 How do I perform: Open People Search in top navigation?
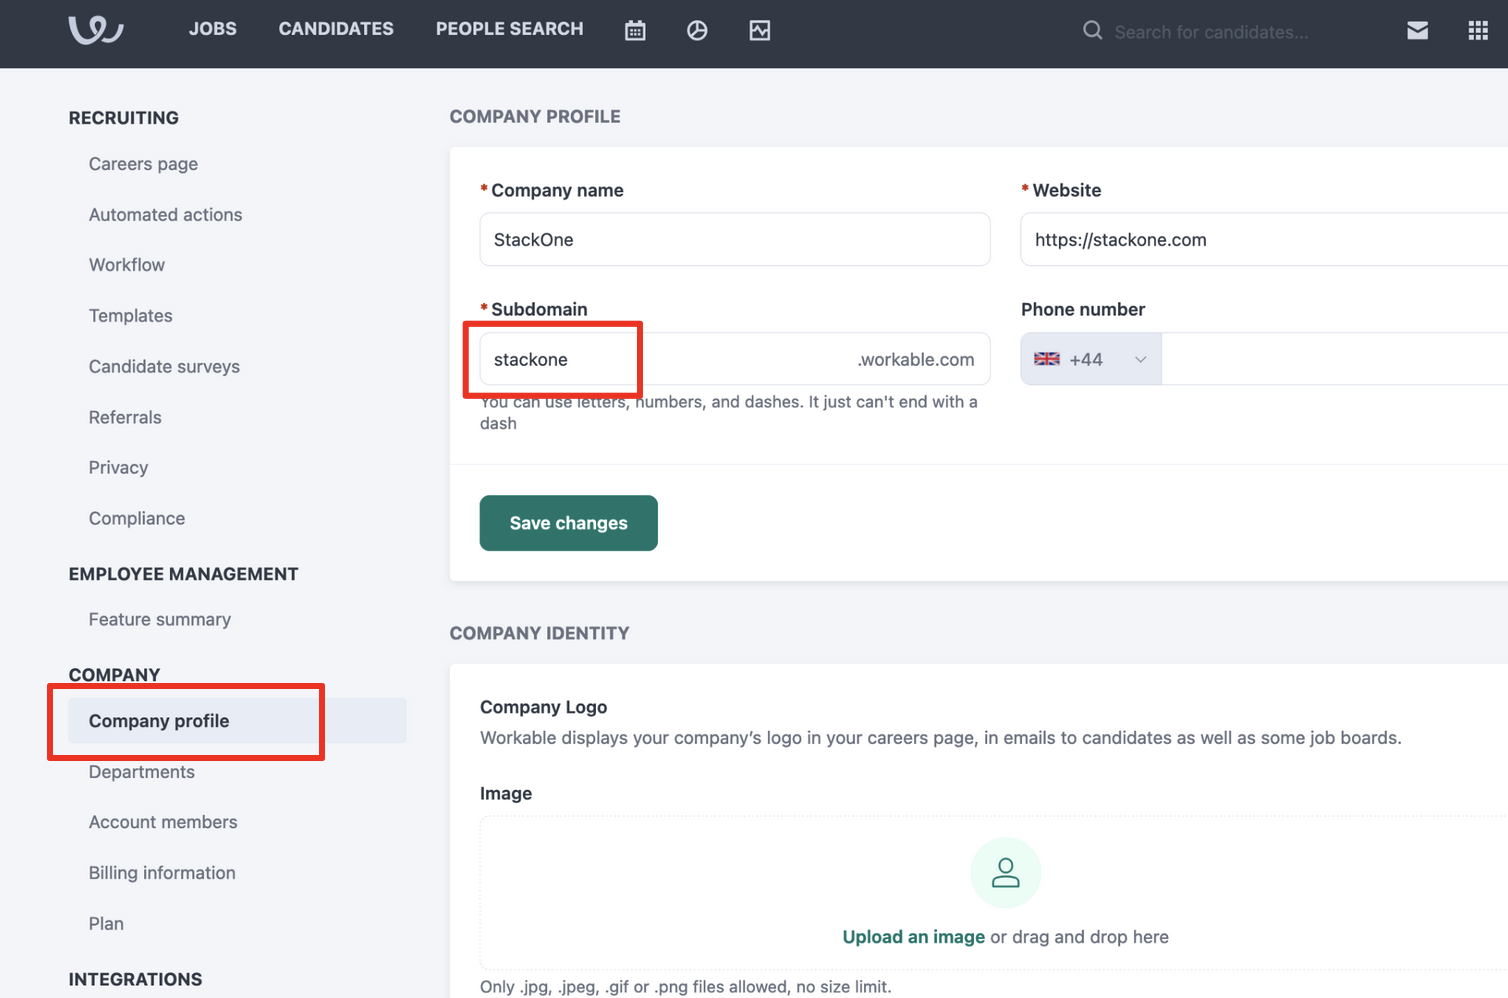509,29
